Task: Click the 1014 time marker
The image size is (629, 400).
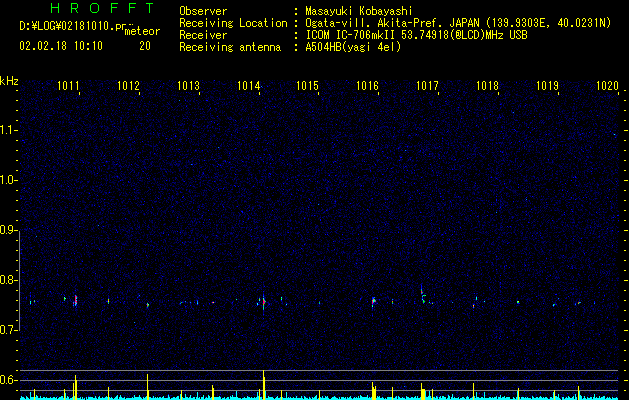Action: 248,85
